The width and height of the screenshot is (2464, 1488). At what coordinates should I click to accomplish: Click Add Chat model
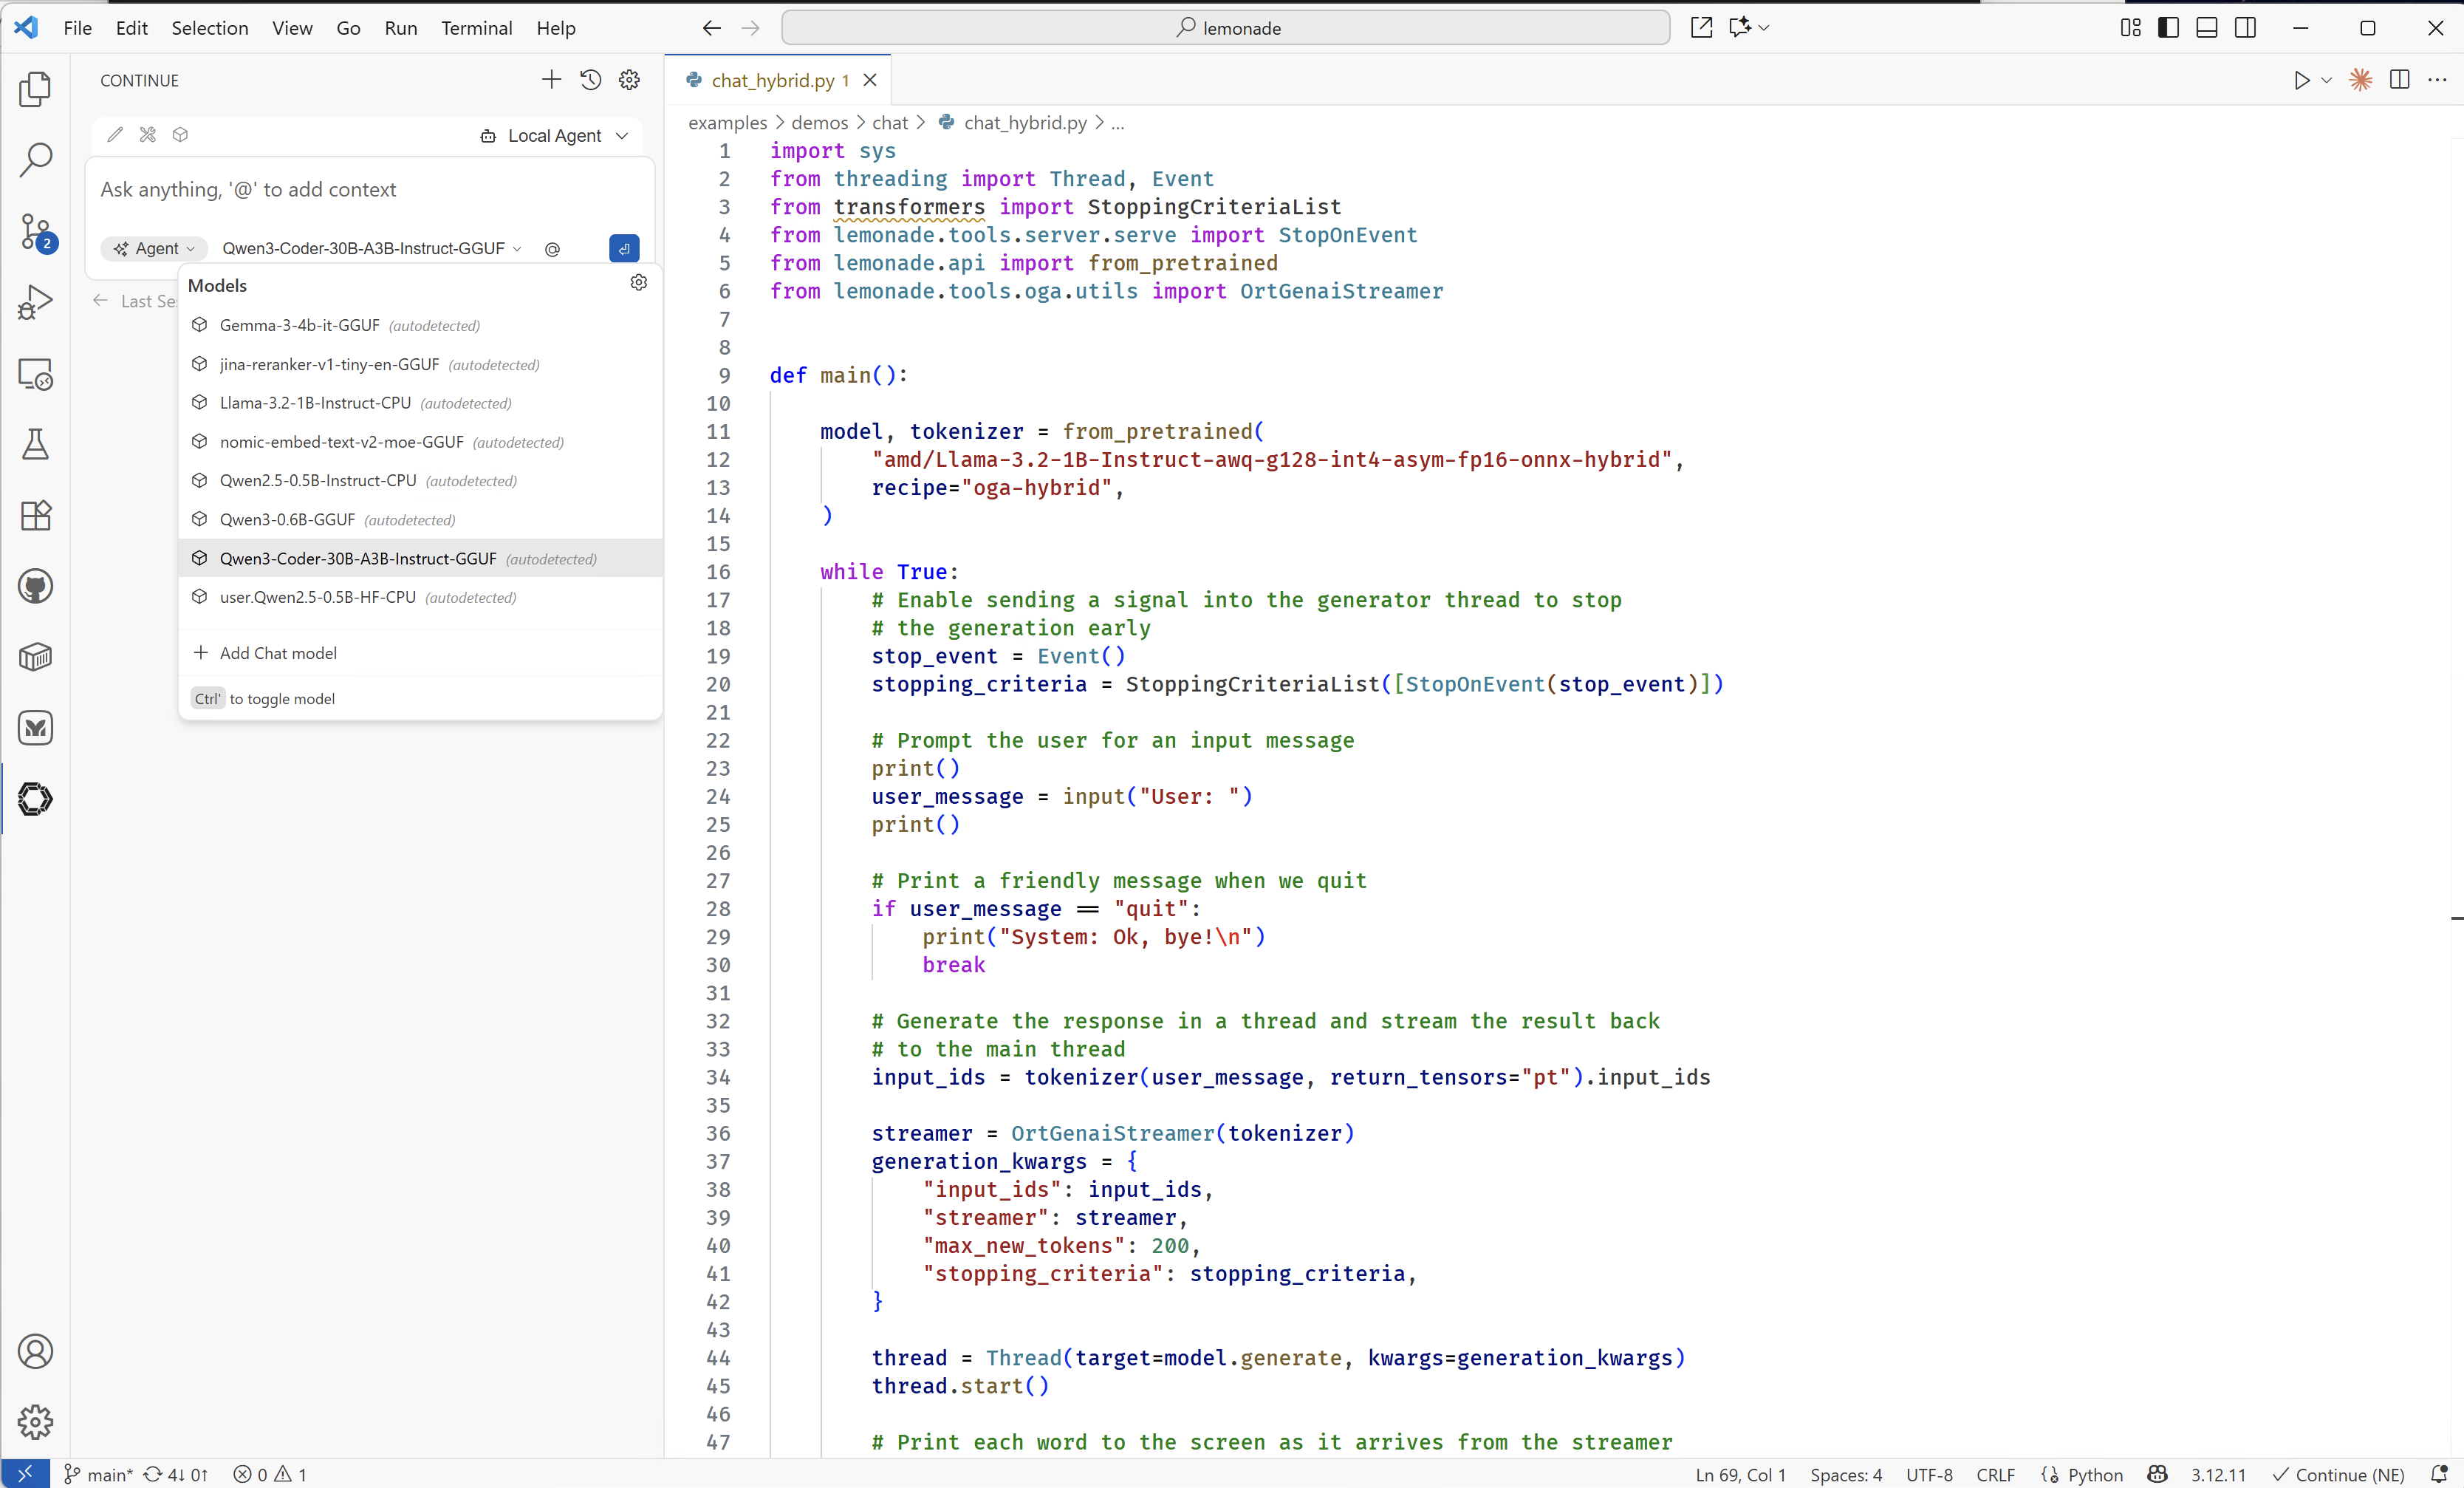click(x=277, y=653)
